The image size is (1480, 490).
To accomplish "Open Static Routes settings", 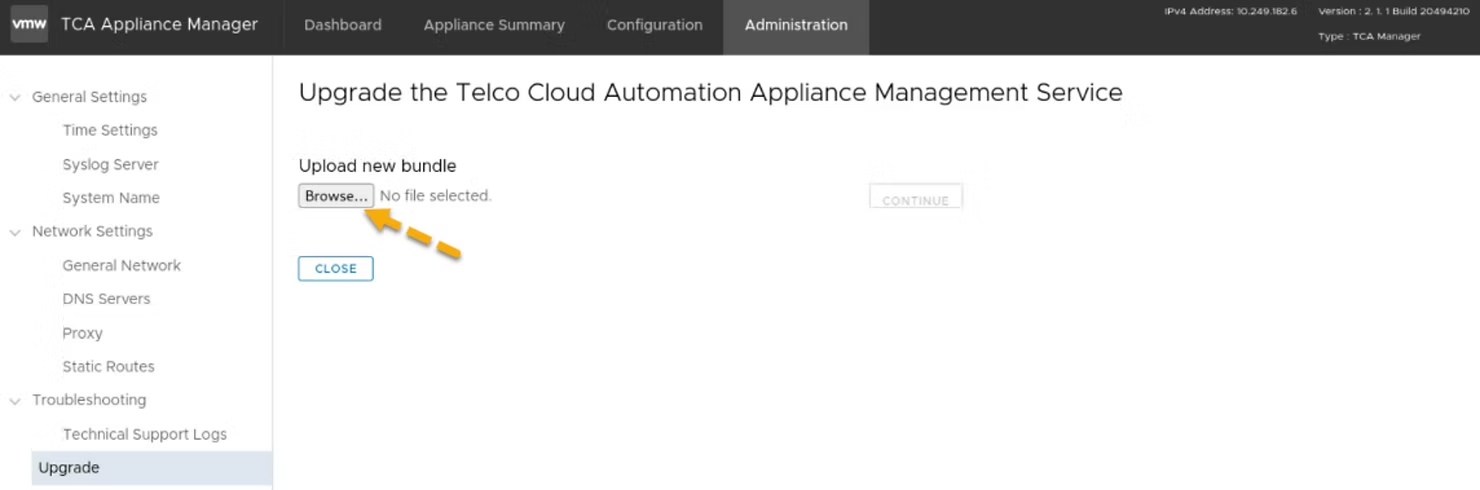I will (108, 367).
